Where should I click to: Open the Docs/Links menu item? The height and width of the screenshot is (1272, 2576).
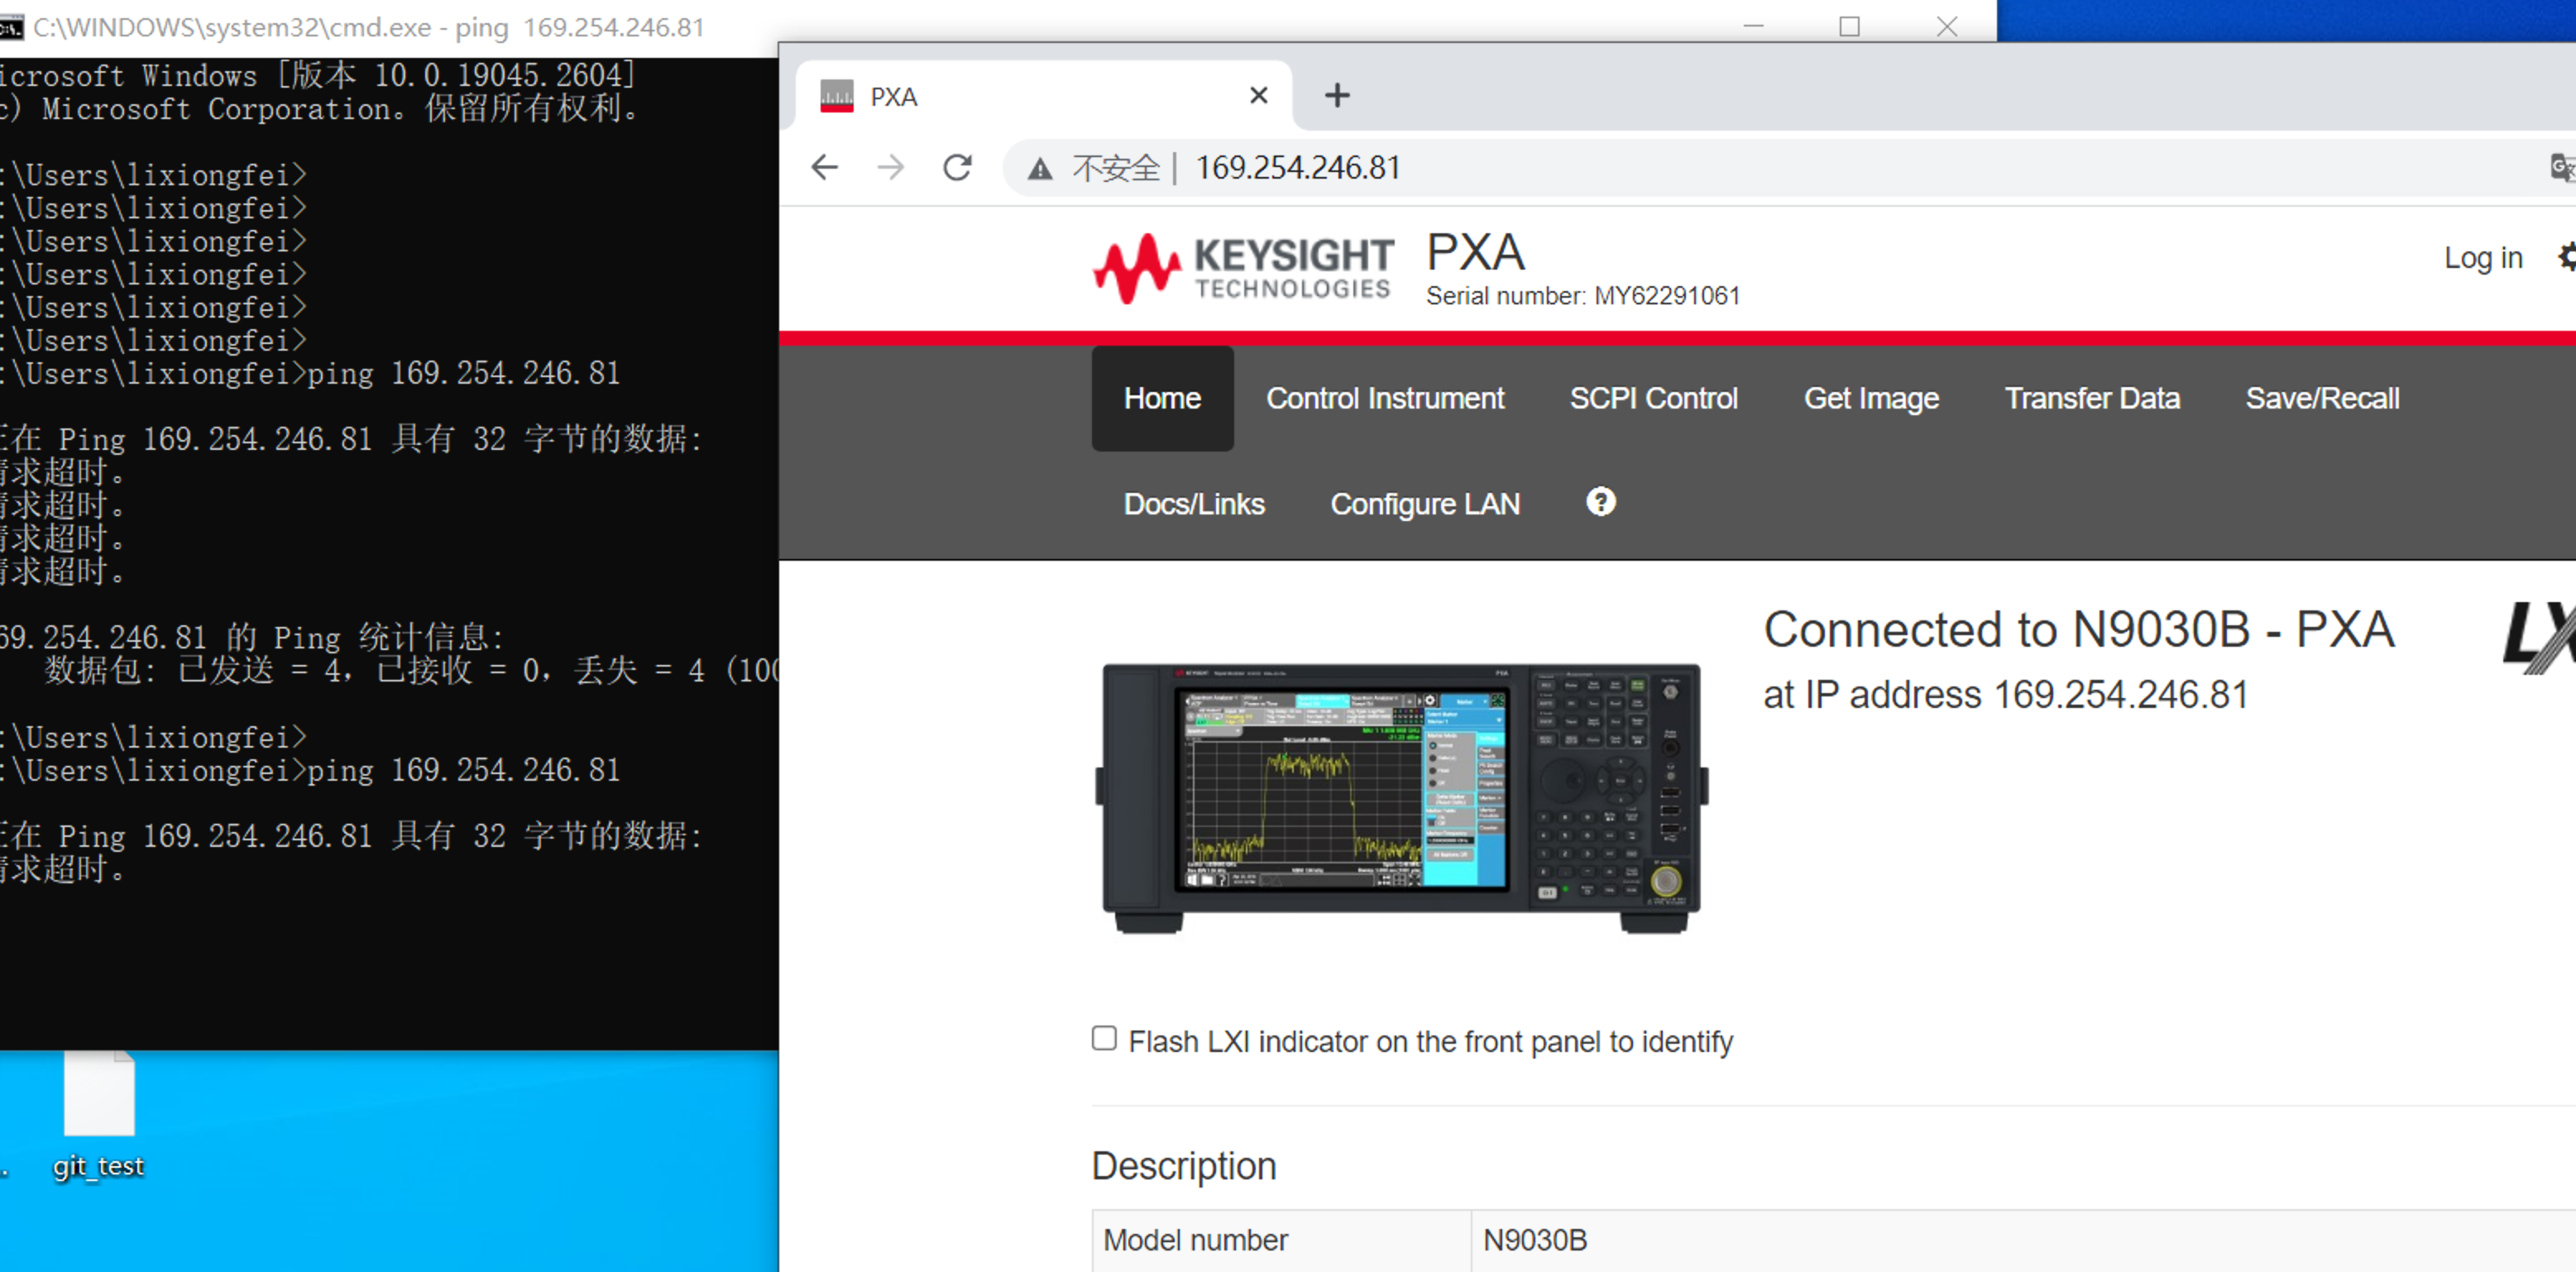click(x=1194, y=504)
